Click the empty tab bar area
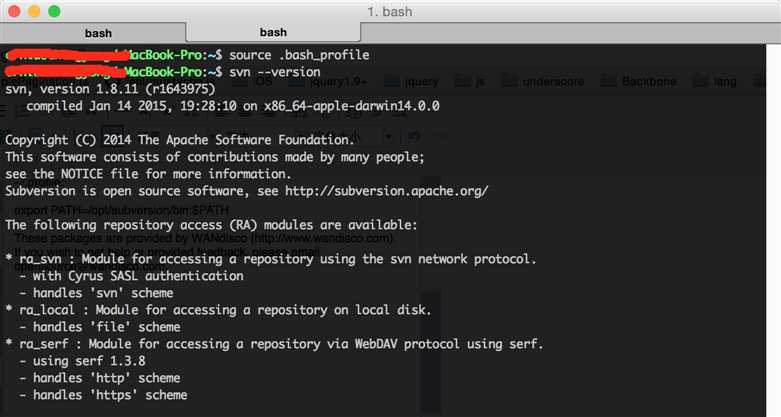 pos(571,32)
